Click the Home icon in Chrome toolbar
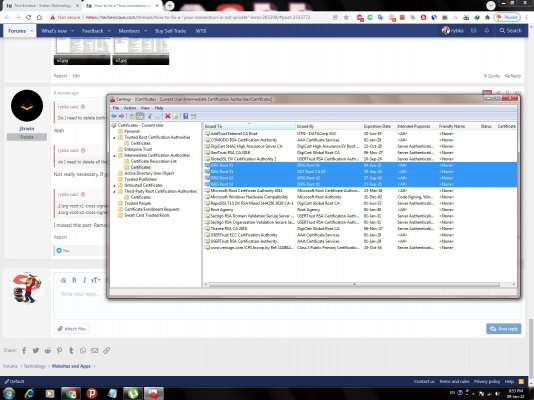Viewport: 534px width, 400px height. click(40, 17)
